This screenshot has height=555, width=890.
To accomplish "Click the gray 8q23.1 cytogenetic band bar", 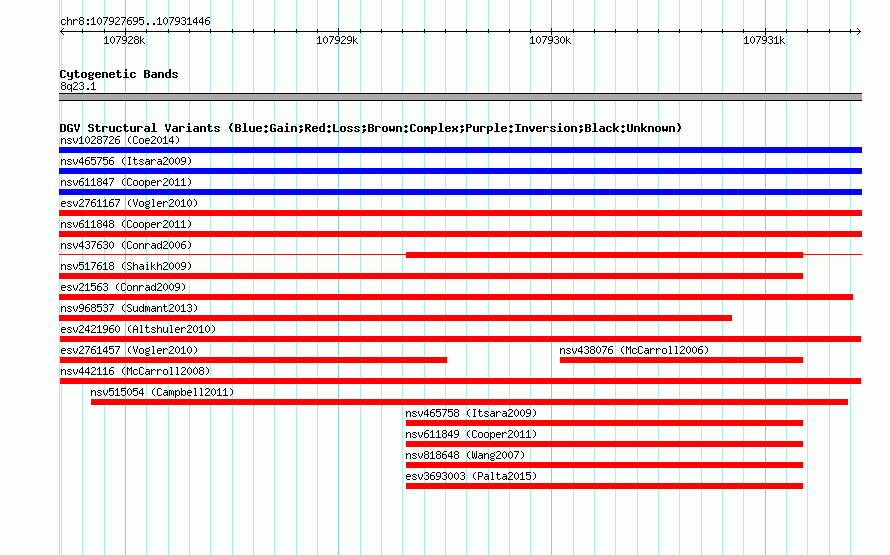I will pyautogui.click(x=460, y=97).
